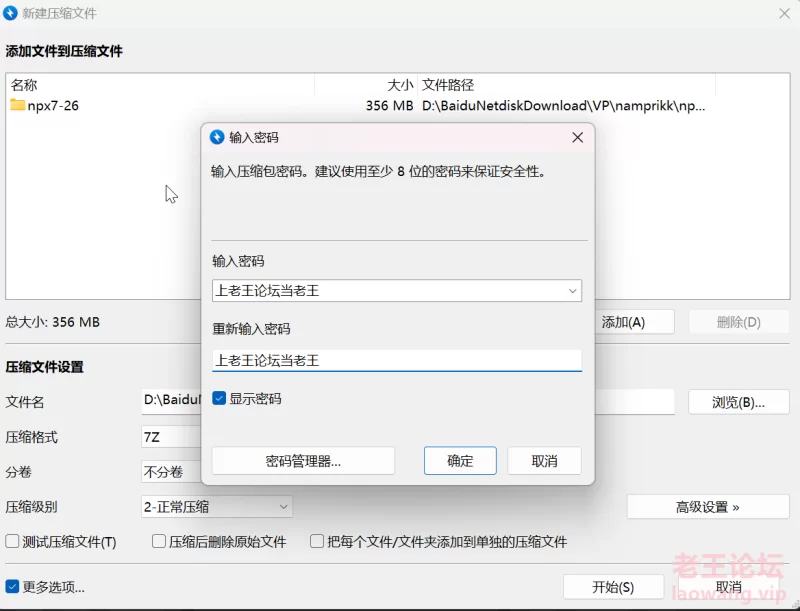Click the 添加(A) button
Image resolution: width=800 pixels, height=611 pixels.
634,322
